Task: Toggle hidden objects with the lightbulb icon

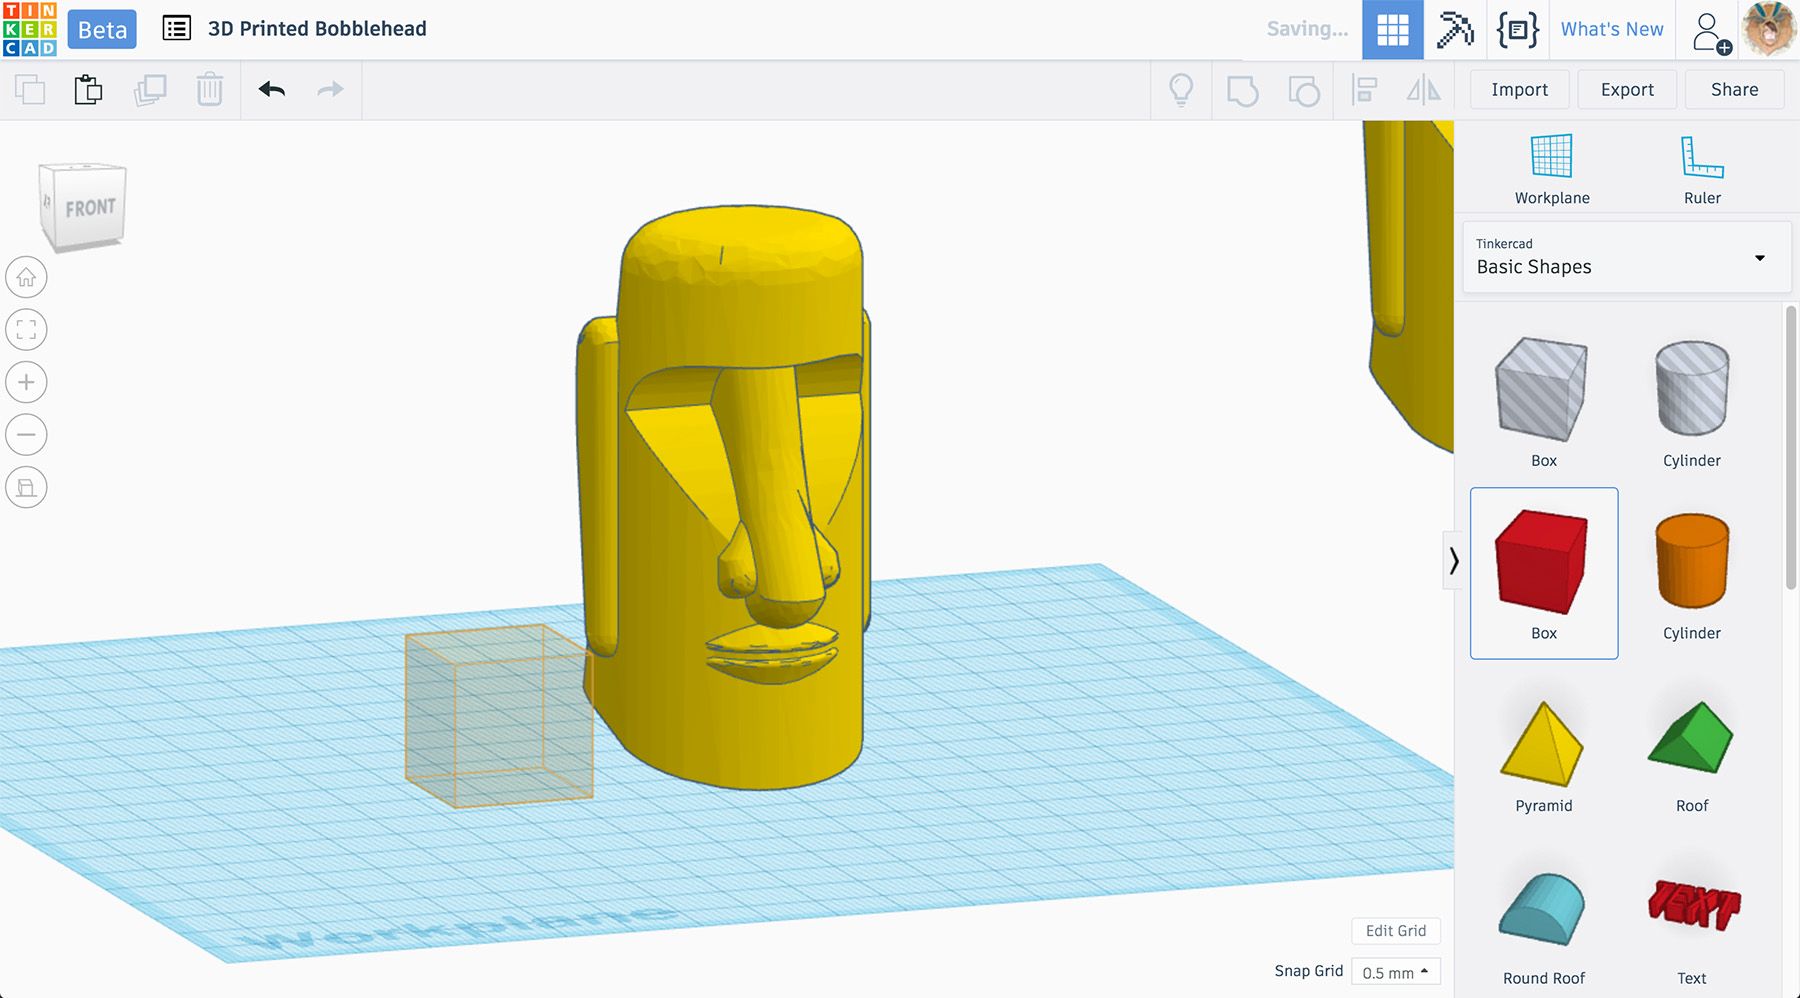Action: tap(1182, 89)
